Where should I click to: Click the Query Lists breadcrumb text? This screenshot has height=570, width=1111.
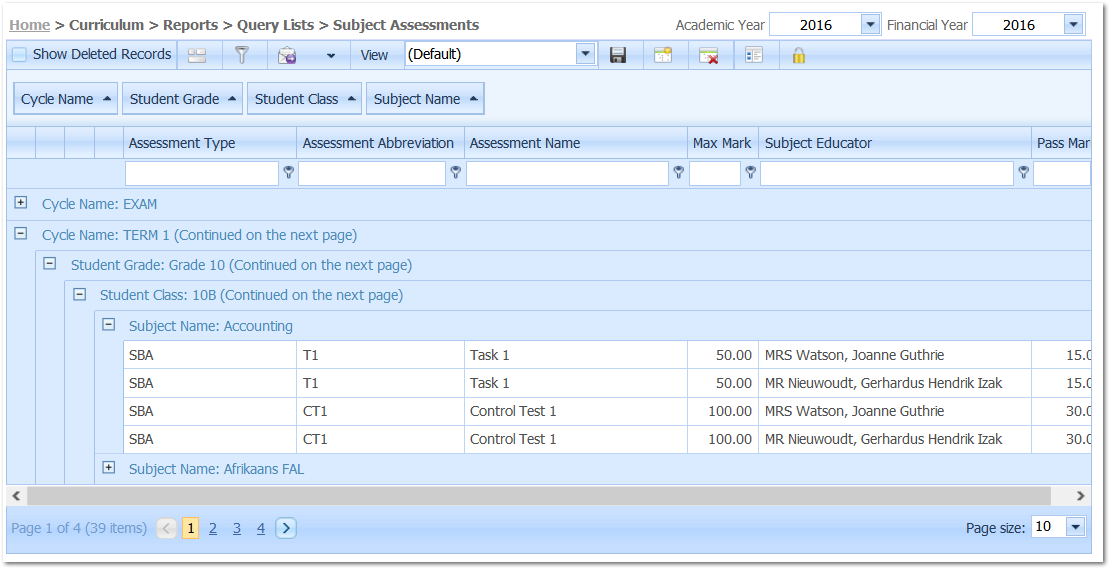(x=276, y=25)
